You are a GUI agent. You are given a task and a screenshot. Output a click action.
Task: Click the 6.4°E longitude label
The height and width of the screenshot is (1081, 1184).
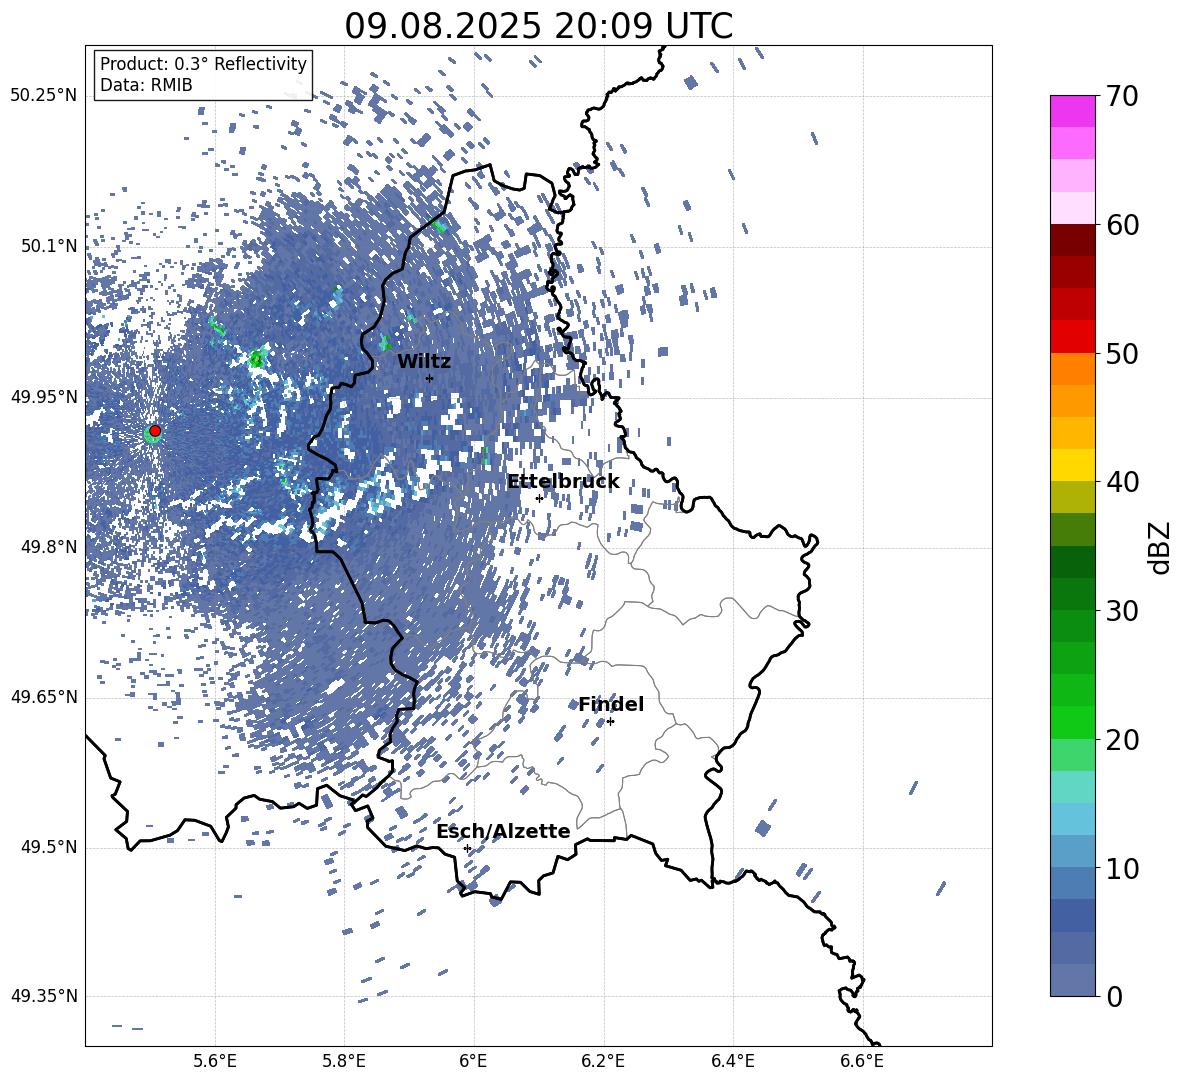732,1061
